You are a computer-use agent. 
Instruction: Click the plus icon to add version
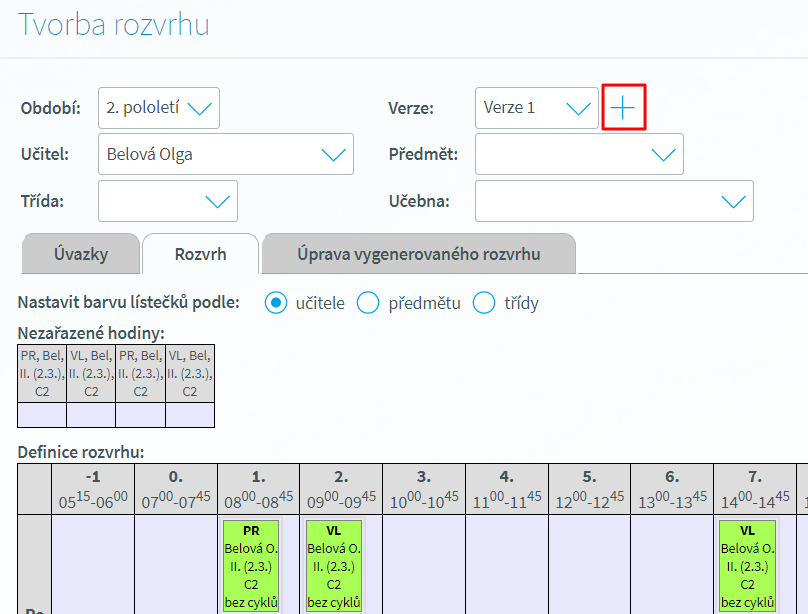(x=623, y=108)
